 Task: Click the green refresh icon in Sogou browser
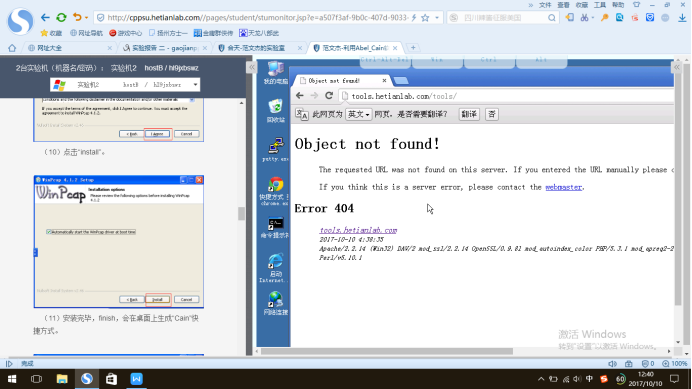pos(61,18)
